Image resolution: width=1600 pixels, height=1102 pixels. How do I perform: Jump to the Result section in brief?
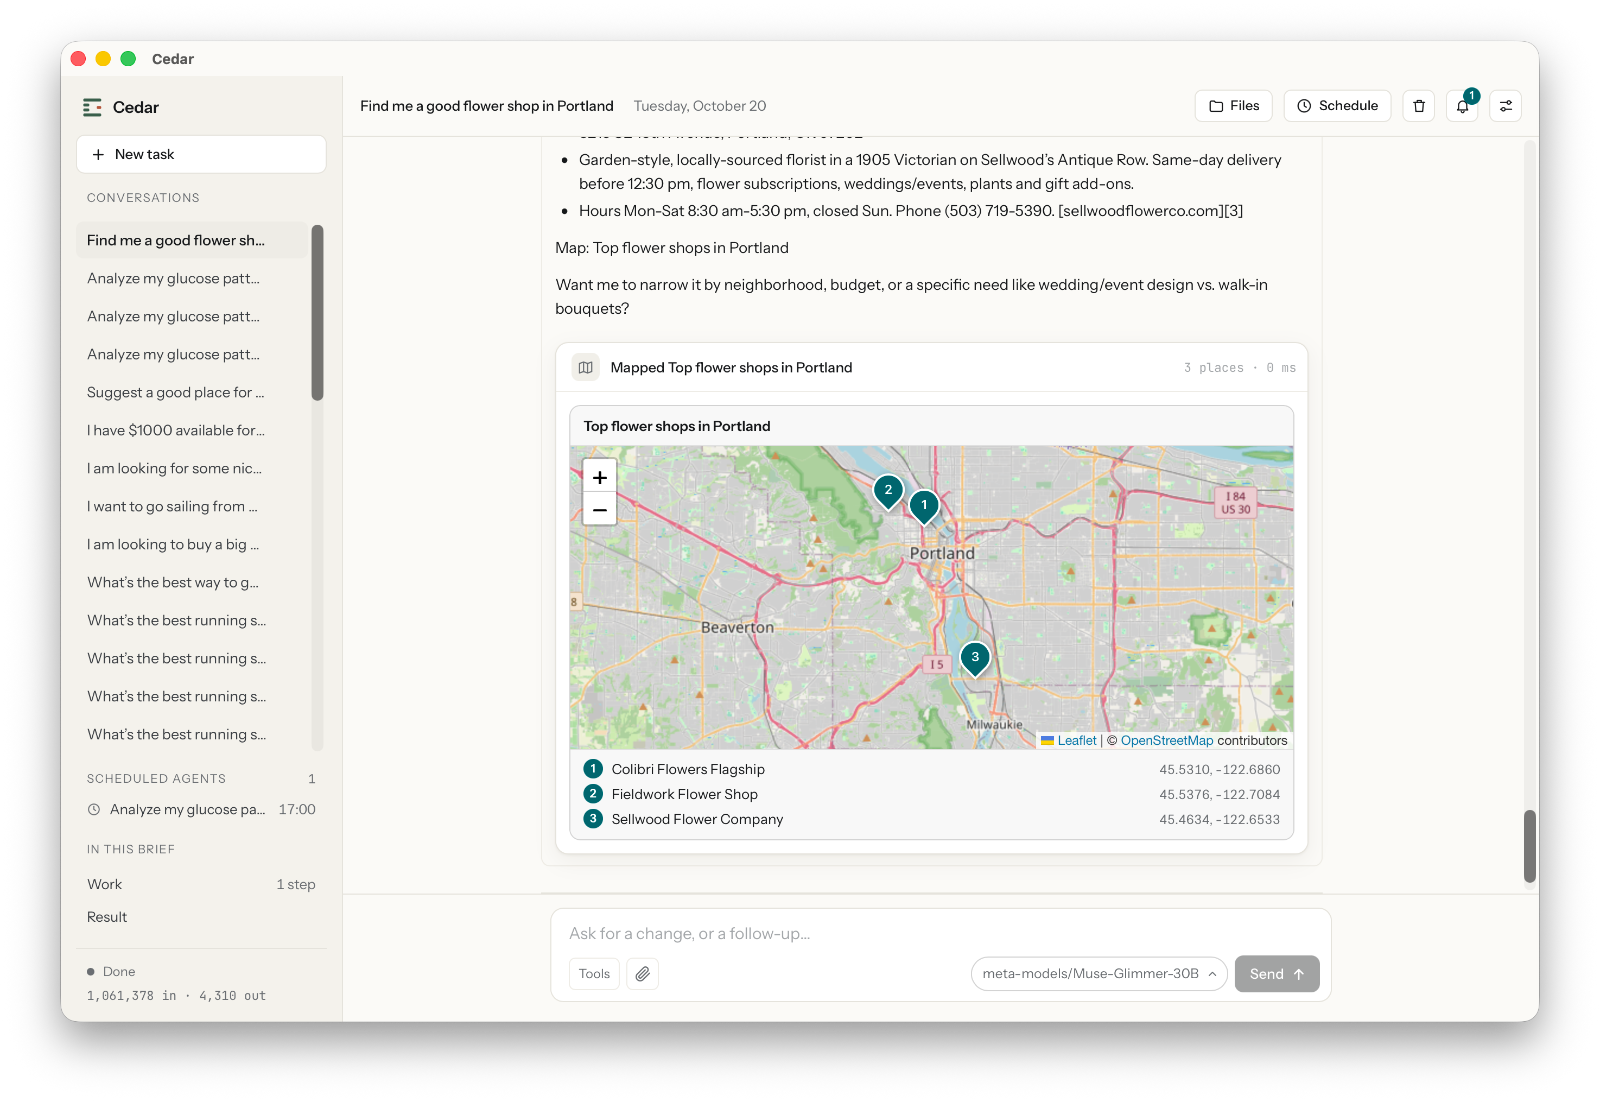(201, 917)
